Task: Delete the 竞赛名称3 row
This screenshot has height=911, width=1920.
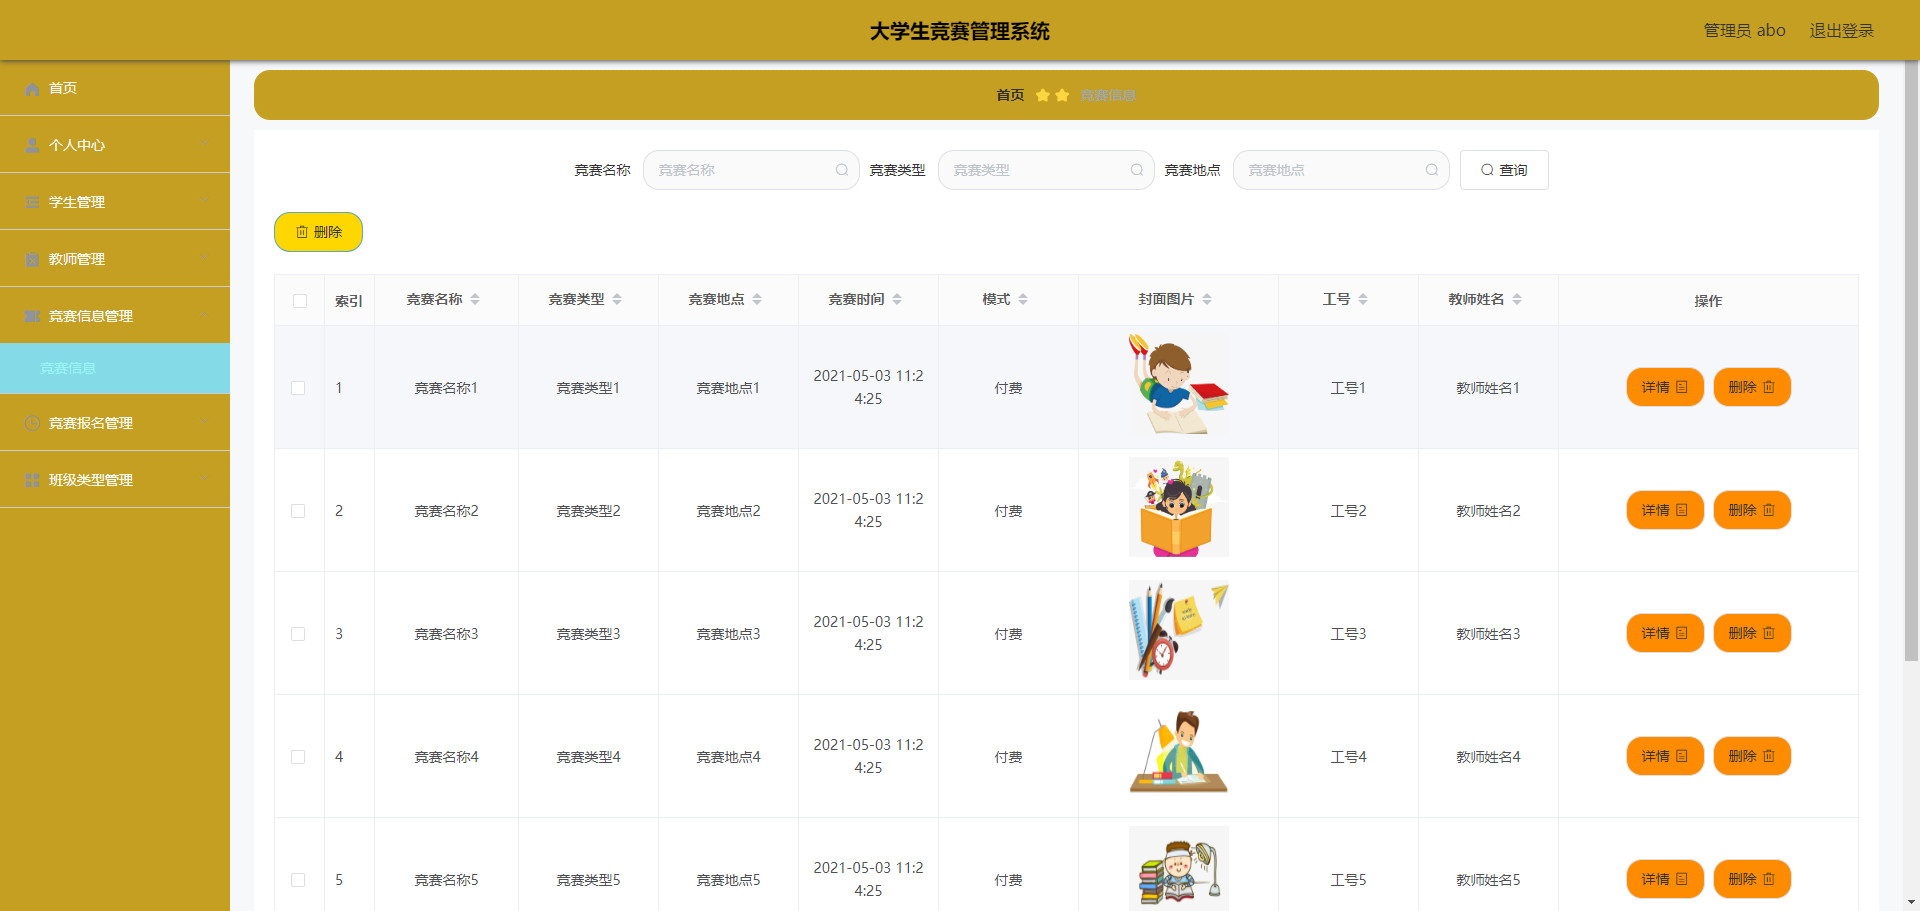Action: point(1752,633)
